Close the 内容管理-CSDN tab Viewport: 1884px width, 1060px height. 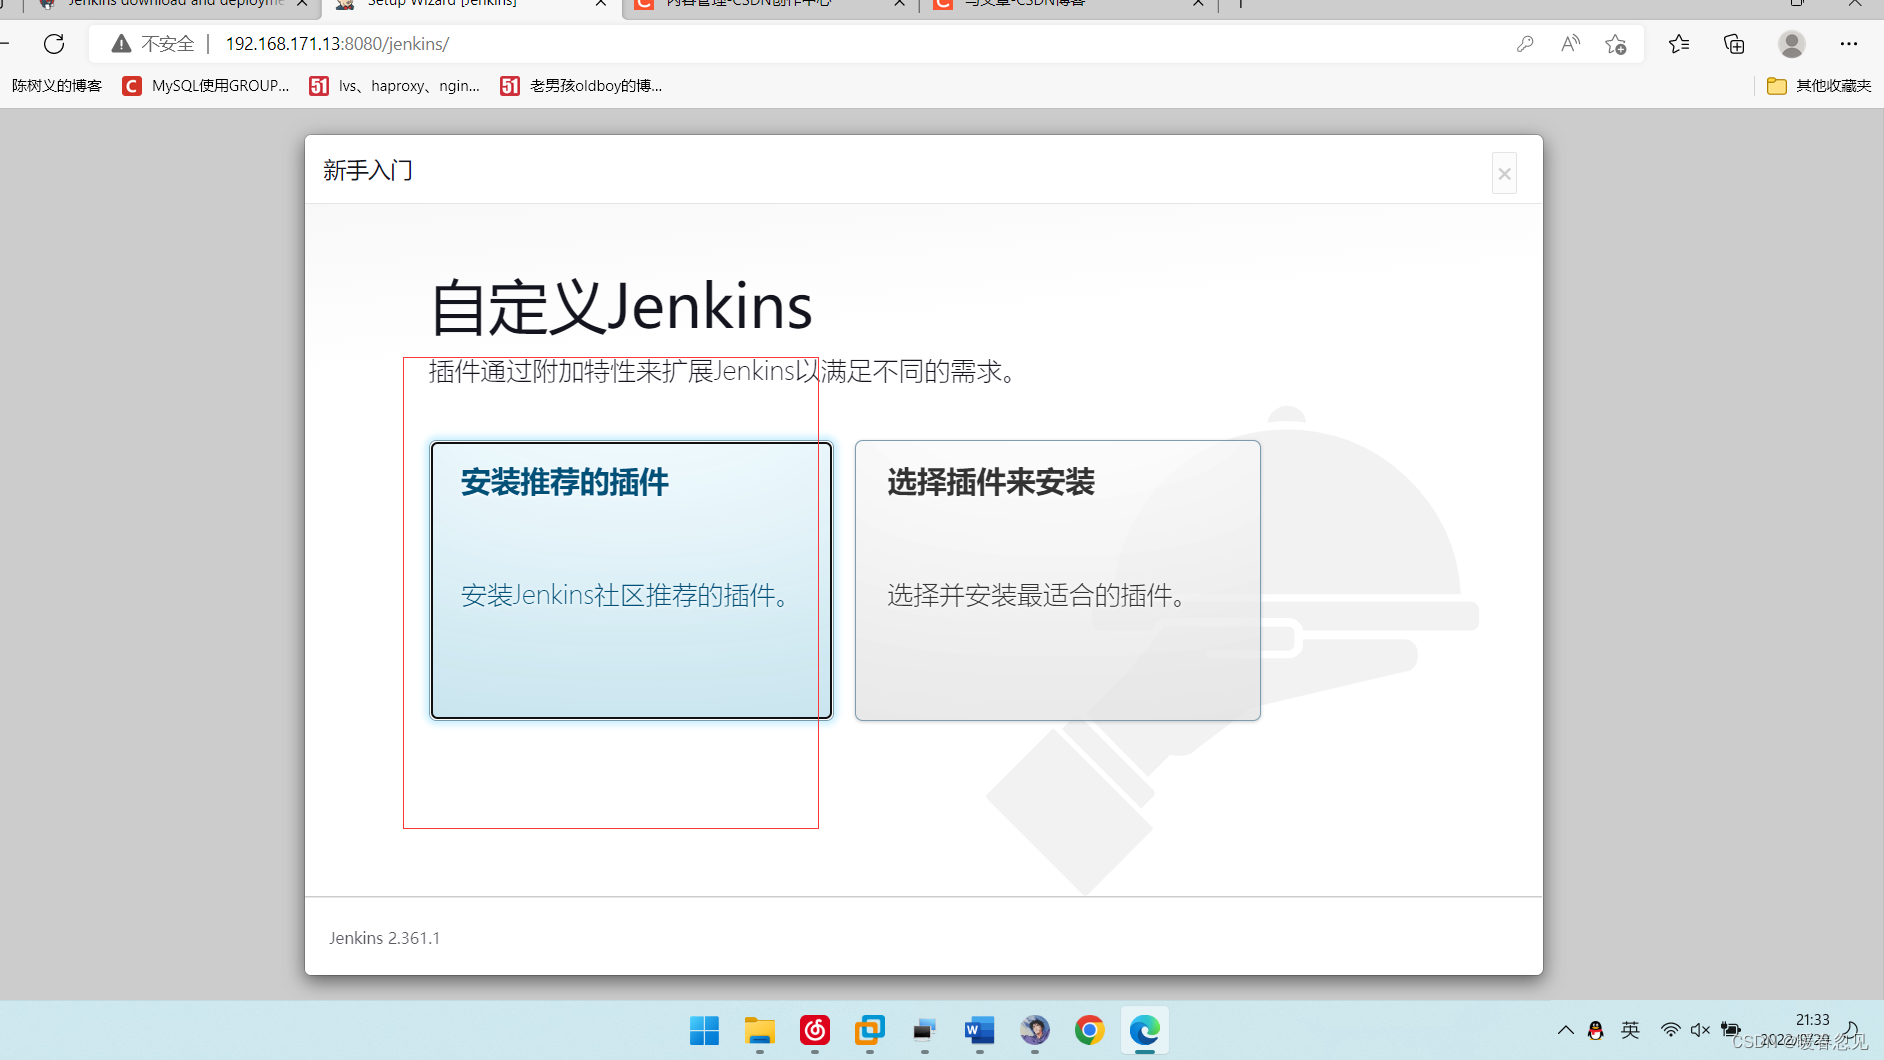(900, 4)
